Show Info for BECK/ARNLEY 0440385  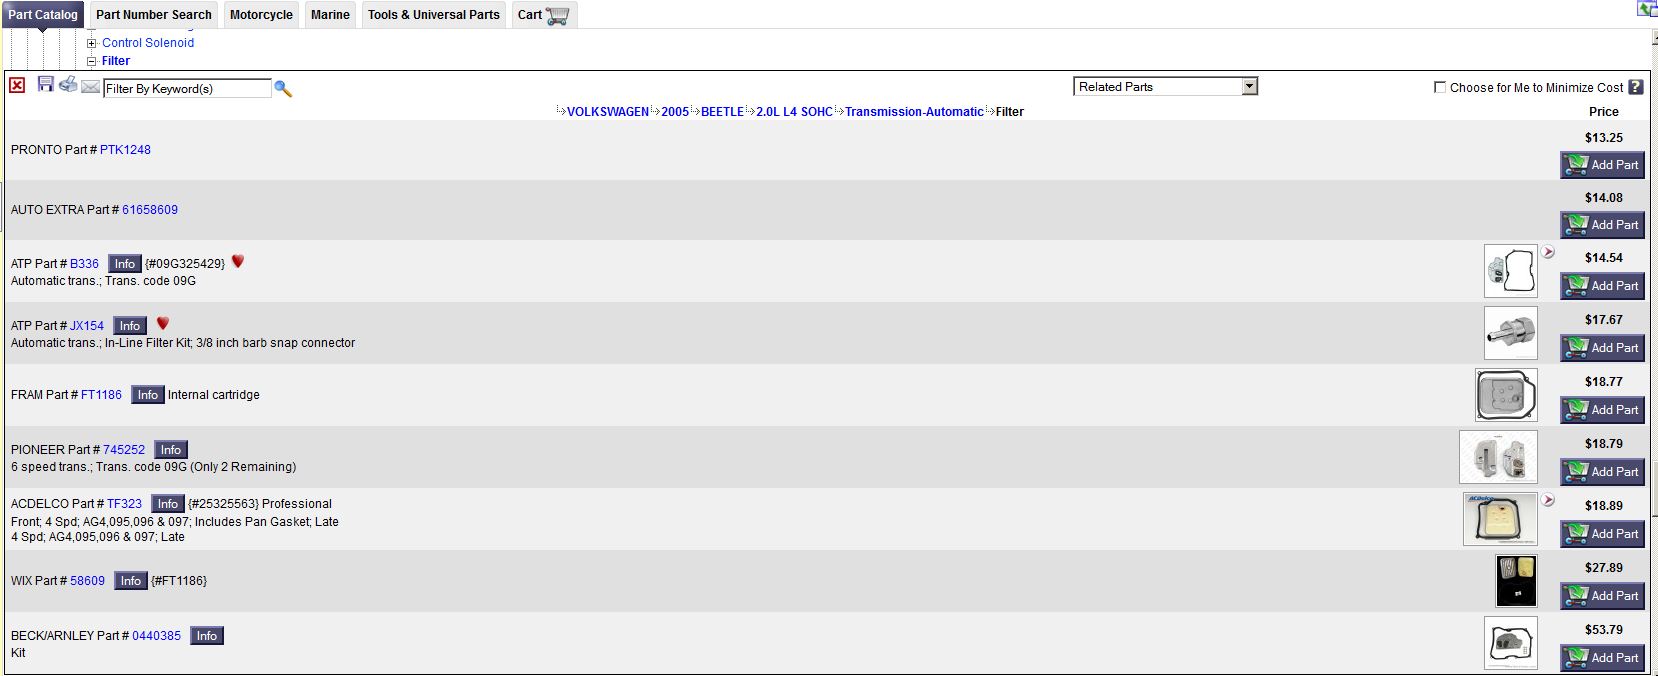click(207, 636)
